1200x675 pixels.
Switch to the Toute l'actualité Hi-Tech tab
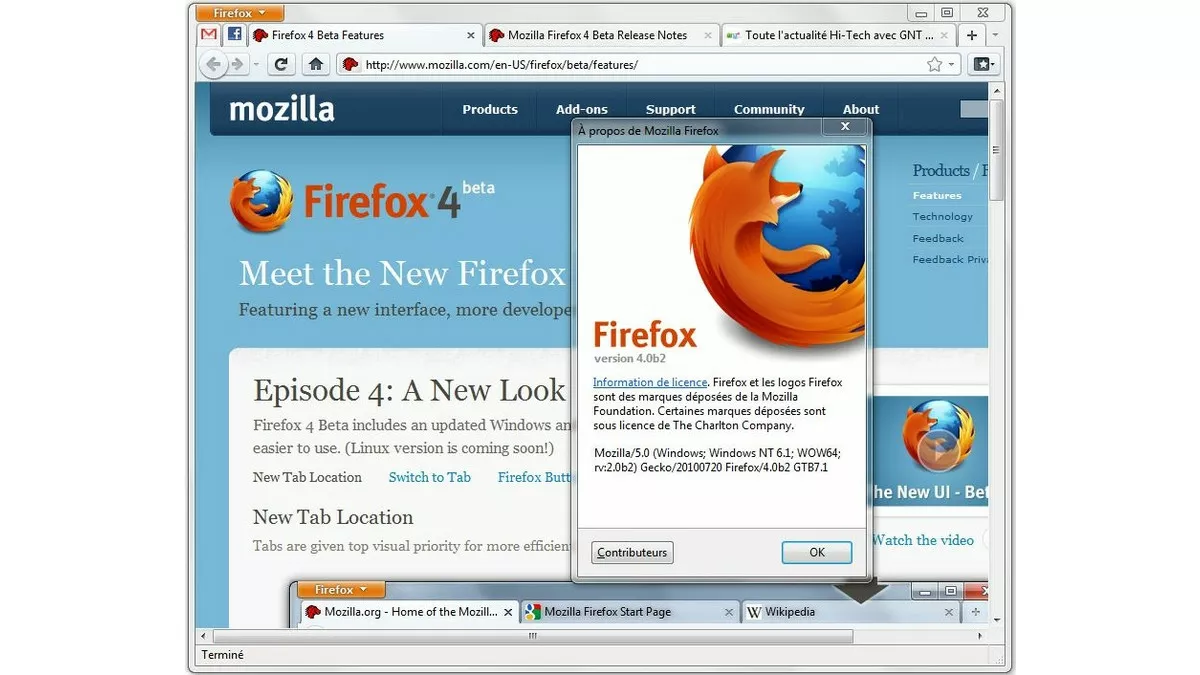838,35
